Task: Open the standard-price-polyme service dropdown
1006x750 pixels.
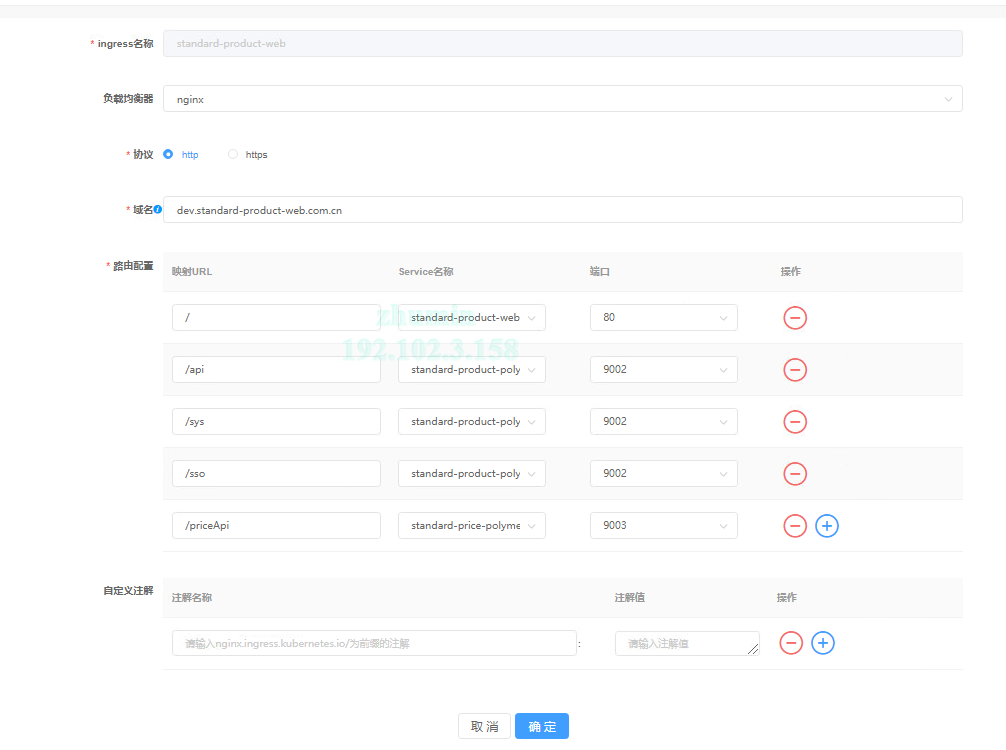Action: pos(472,525)
